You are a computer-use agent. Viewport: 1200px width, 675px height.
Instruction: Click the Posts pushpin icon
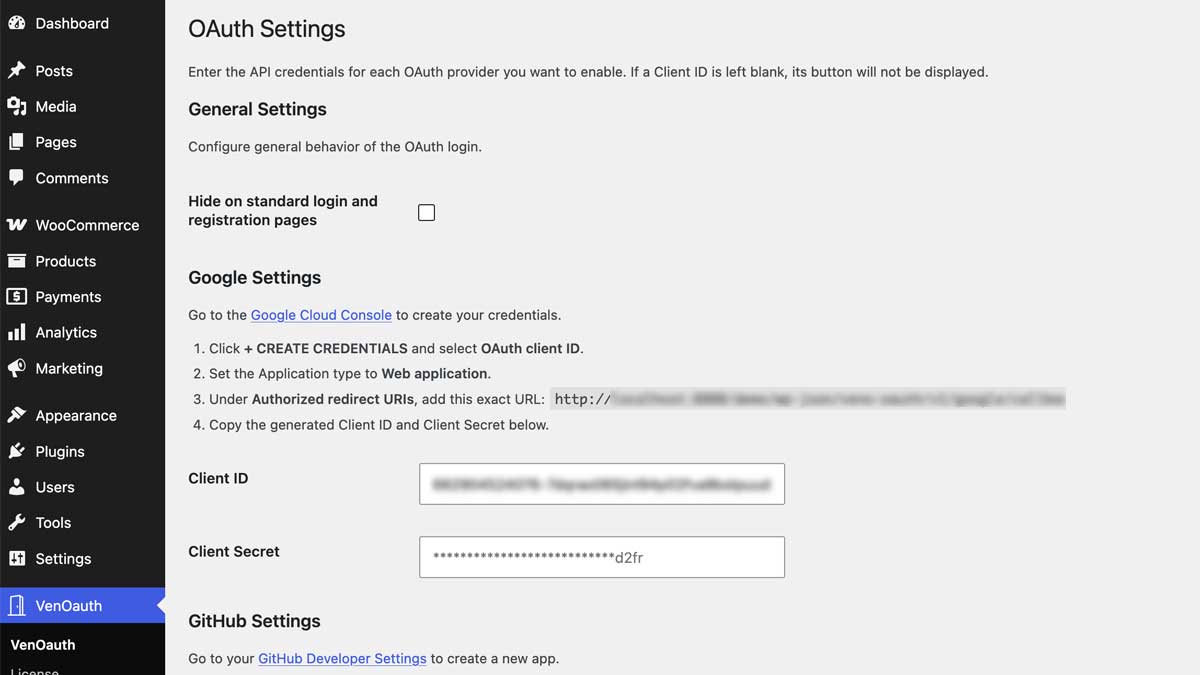pyautogui.click(x=16, y=71)
